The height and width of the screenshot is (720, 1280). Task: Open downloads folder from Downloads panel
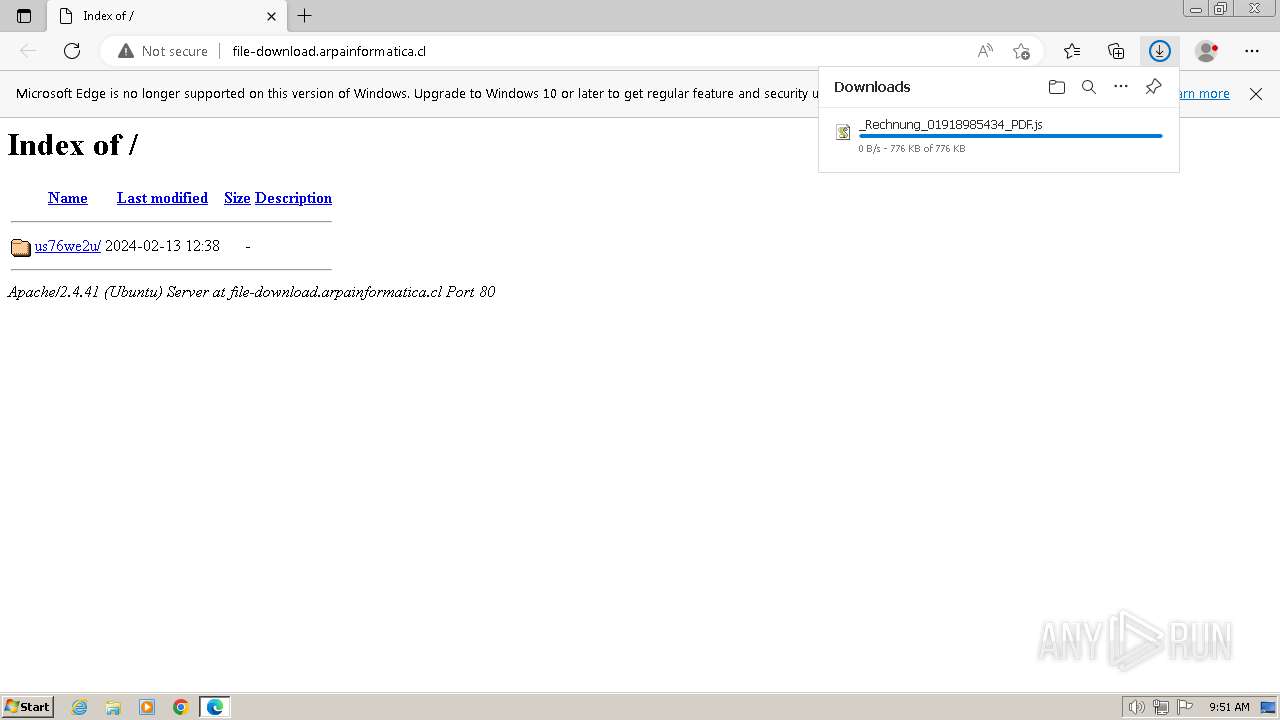click(x=1057, y=87)
